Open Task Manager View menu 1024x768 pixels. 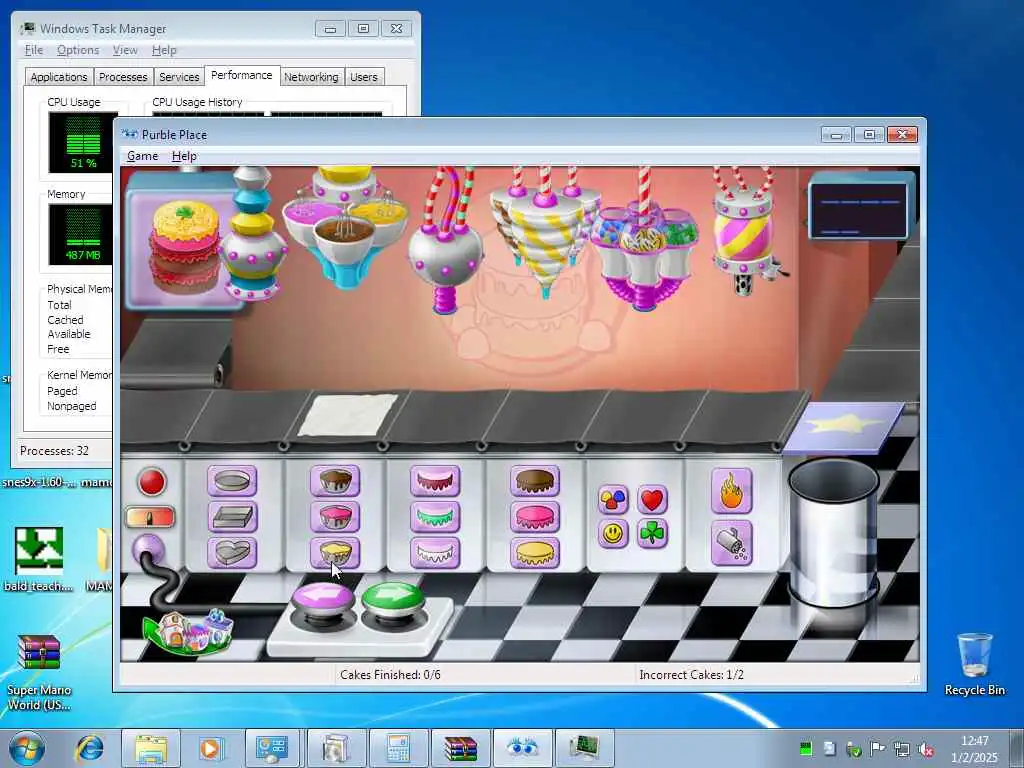125,50
